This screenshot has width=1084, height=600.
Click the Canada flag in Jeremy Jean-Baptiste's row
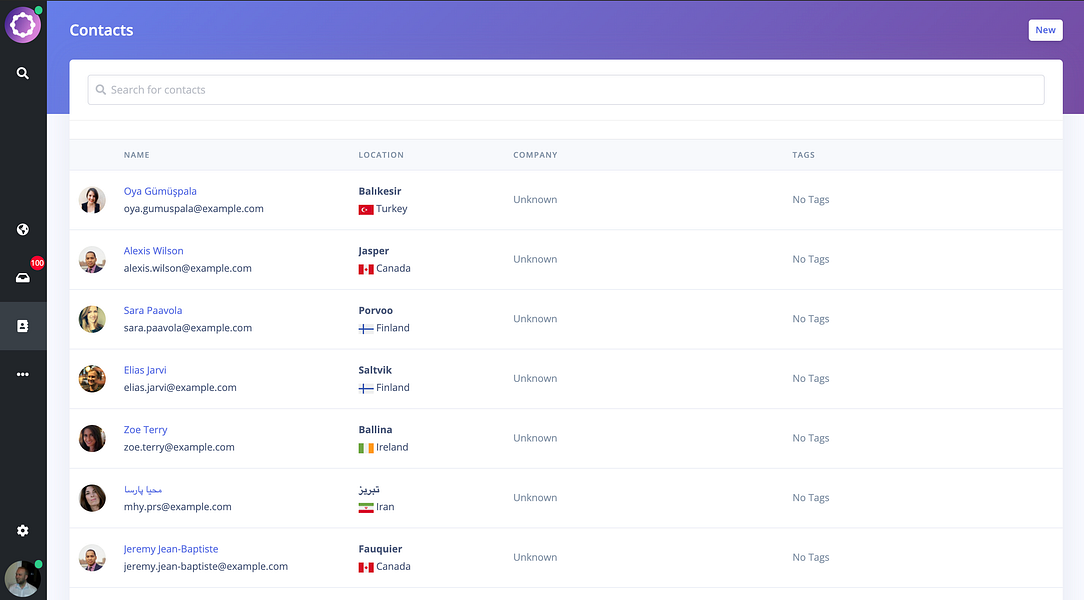[366, 567]
